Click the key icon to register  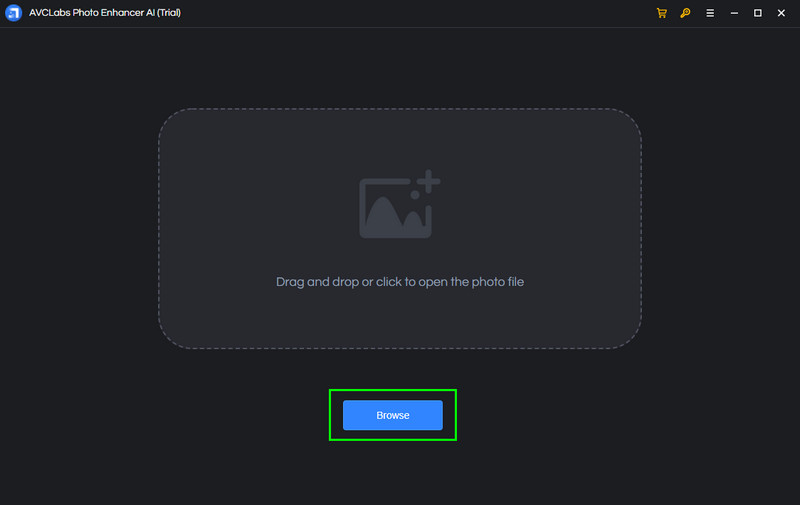point(685,13)
